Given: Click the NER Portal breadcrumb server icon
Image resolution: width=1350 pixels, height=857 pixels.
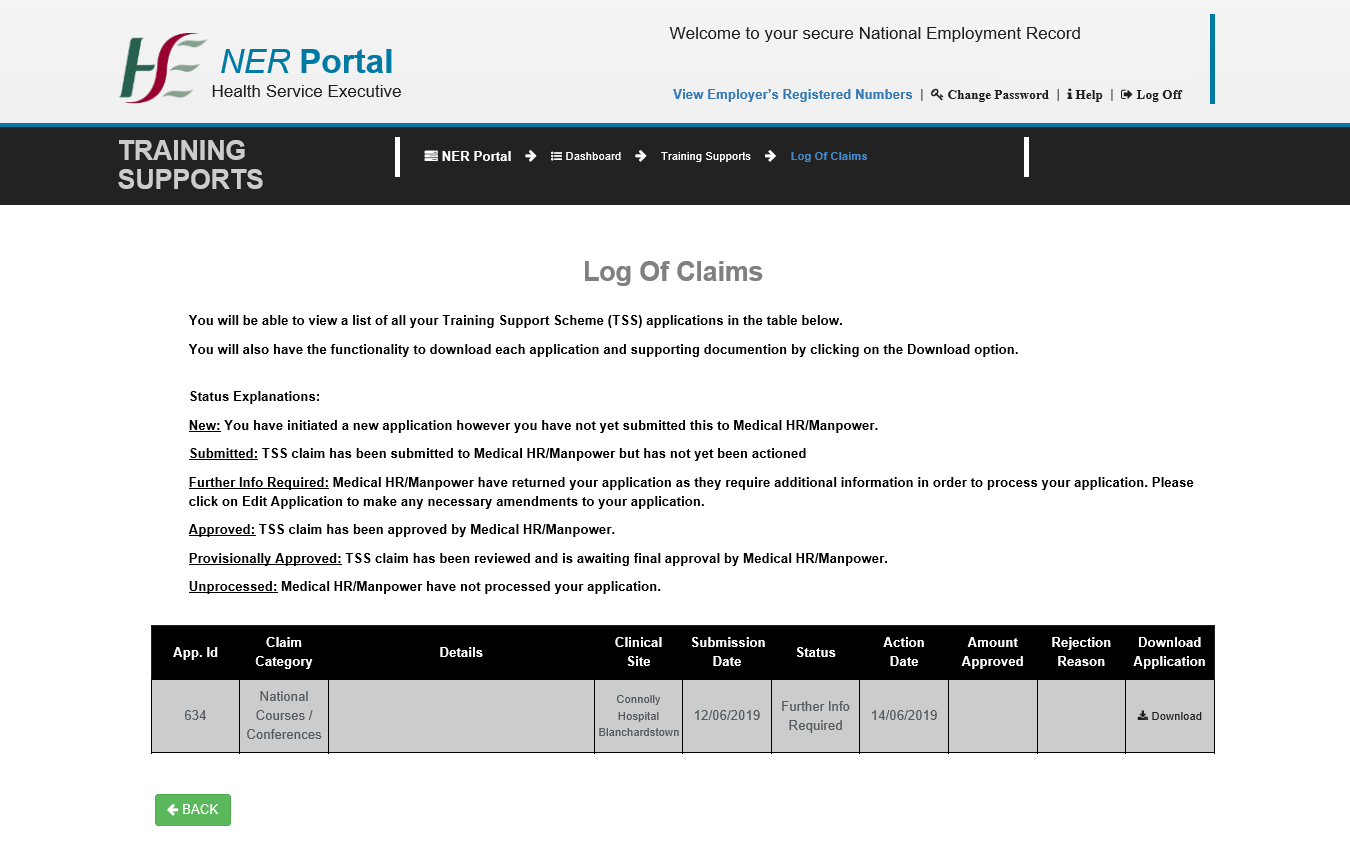Looking at the screenshot, I should click(431, 156).
